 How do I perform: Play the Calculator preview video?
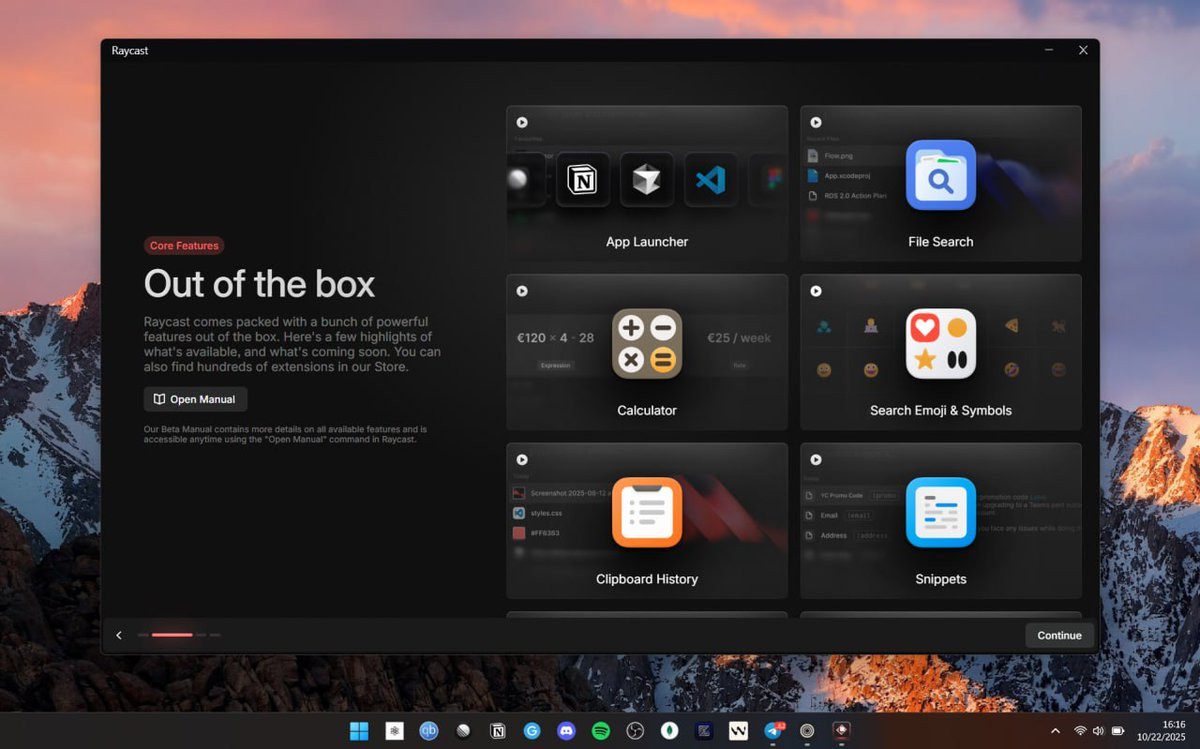click(522, 291)
